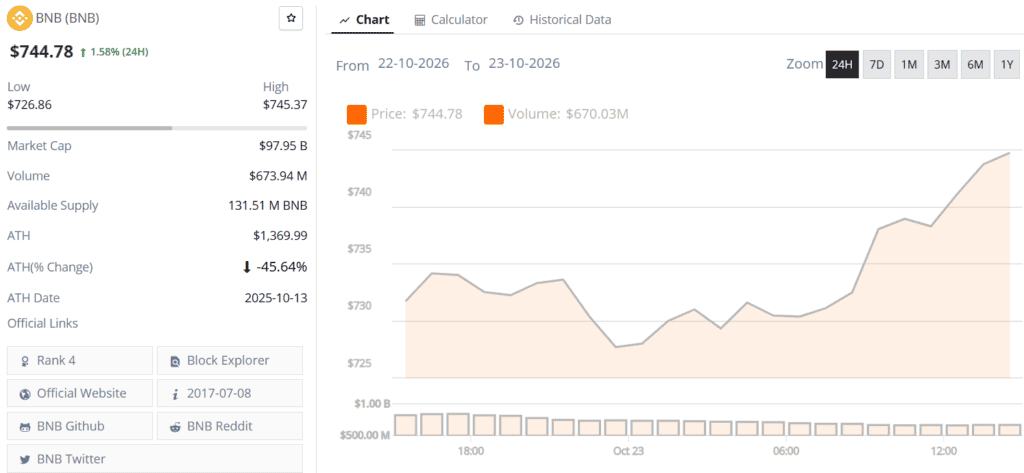
Task: Open the Block Explorer link
Action: click(x=230, y=361)
